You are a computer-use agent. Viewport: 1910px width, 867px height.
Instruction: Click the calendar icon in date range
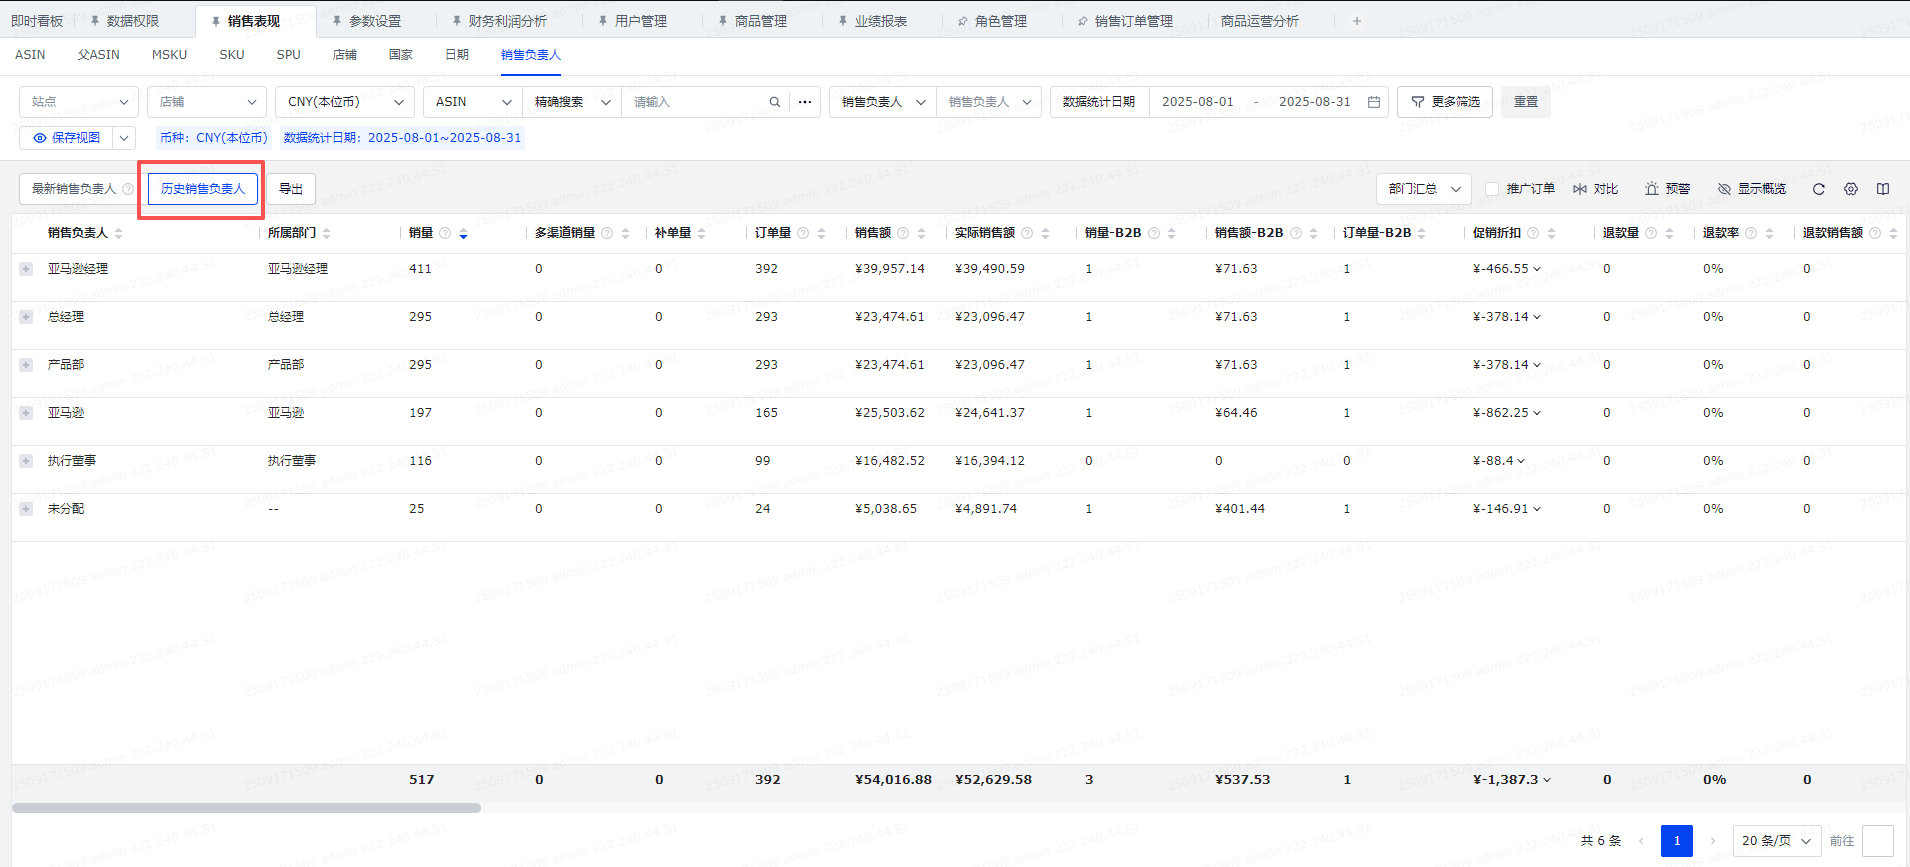tap(1374, 102)
